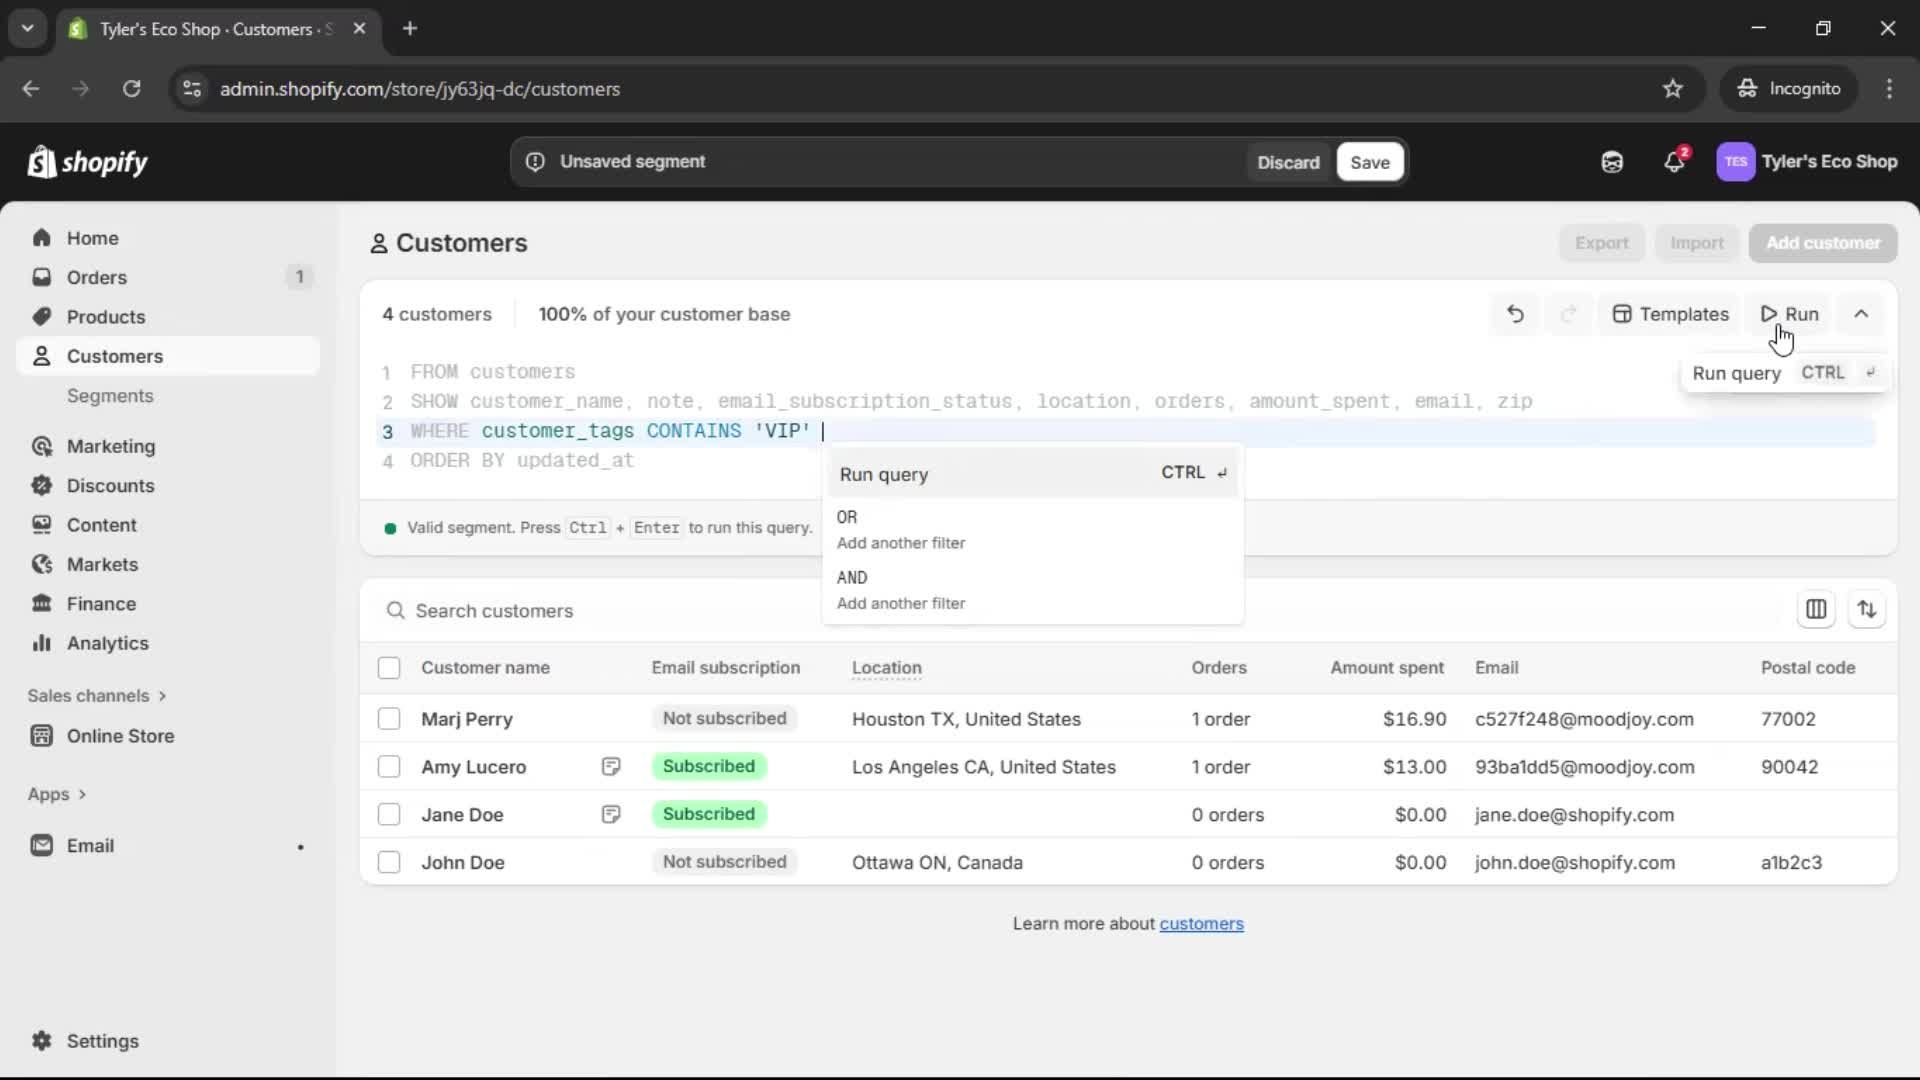Open Segments in the sidebar
Viewport: 1920px width, 1080px height.
[x=110, y=396]
